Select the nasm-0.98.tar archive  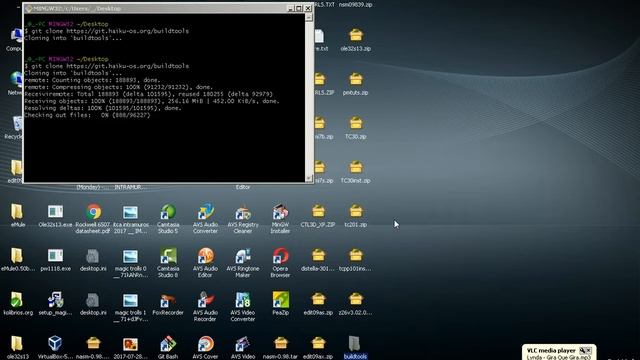point(280,348)
